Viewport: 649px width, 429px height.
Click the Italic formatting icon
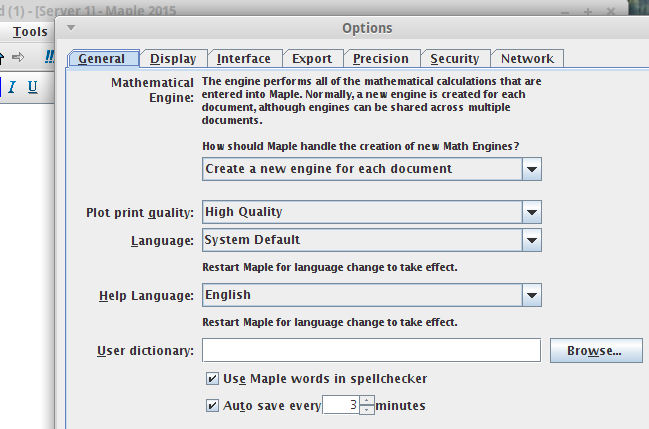point(12,87)
